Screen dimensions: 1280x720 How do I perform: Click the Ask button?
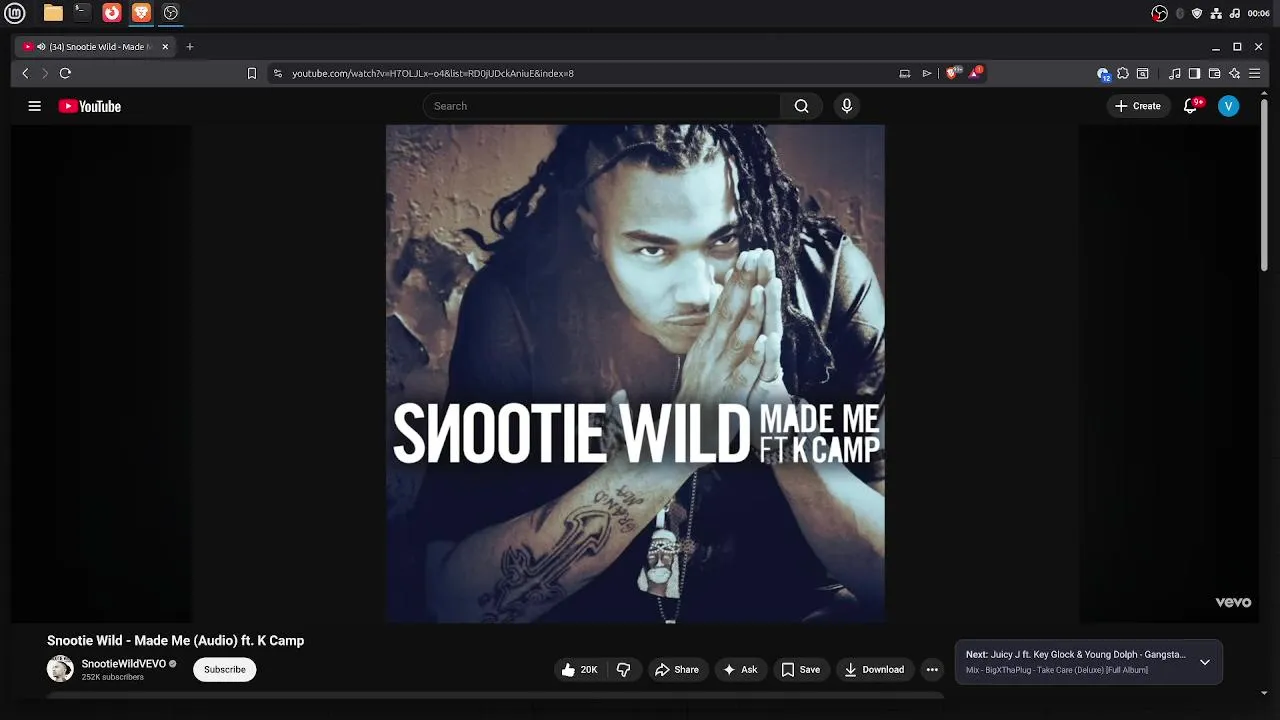coord(740,670)
